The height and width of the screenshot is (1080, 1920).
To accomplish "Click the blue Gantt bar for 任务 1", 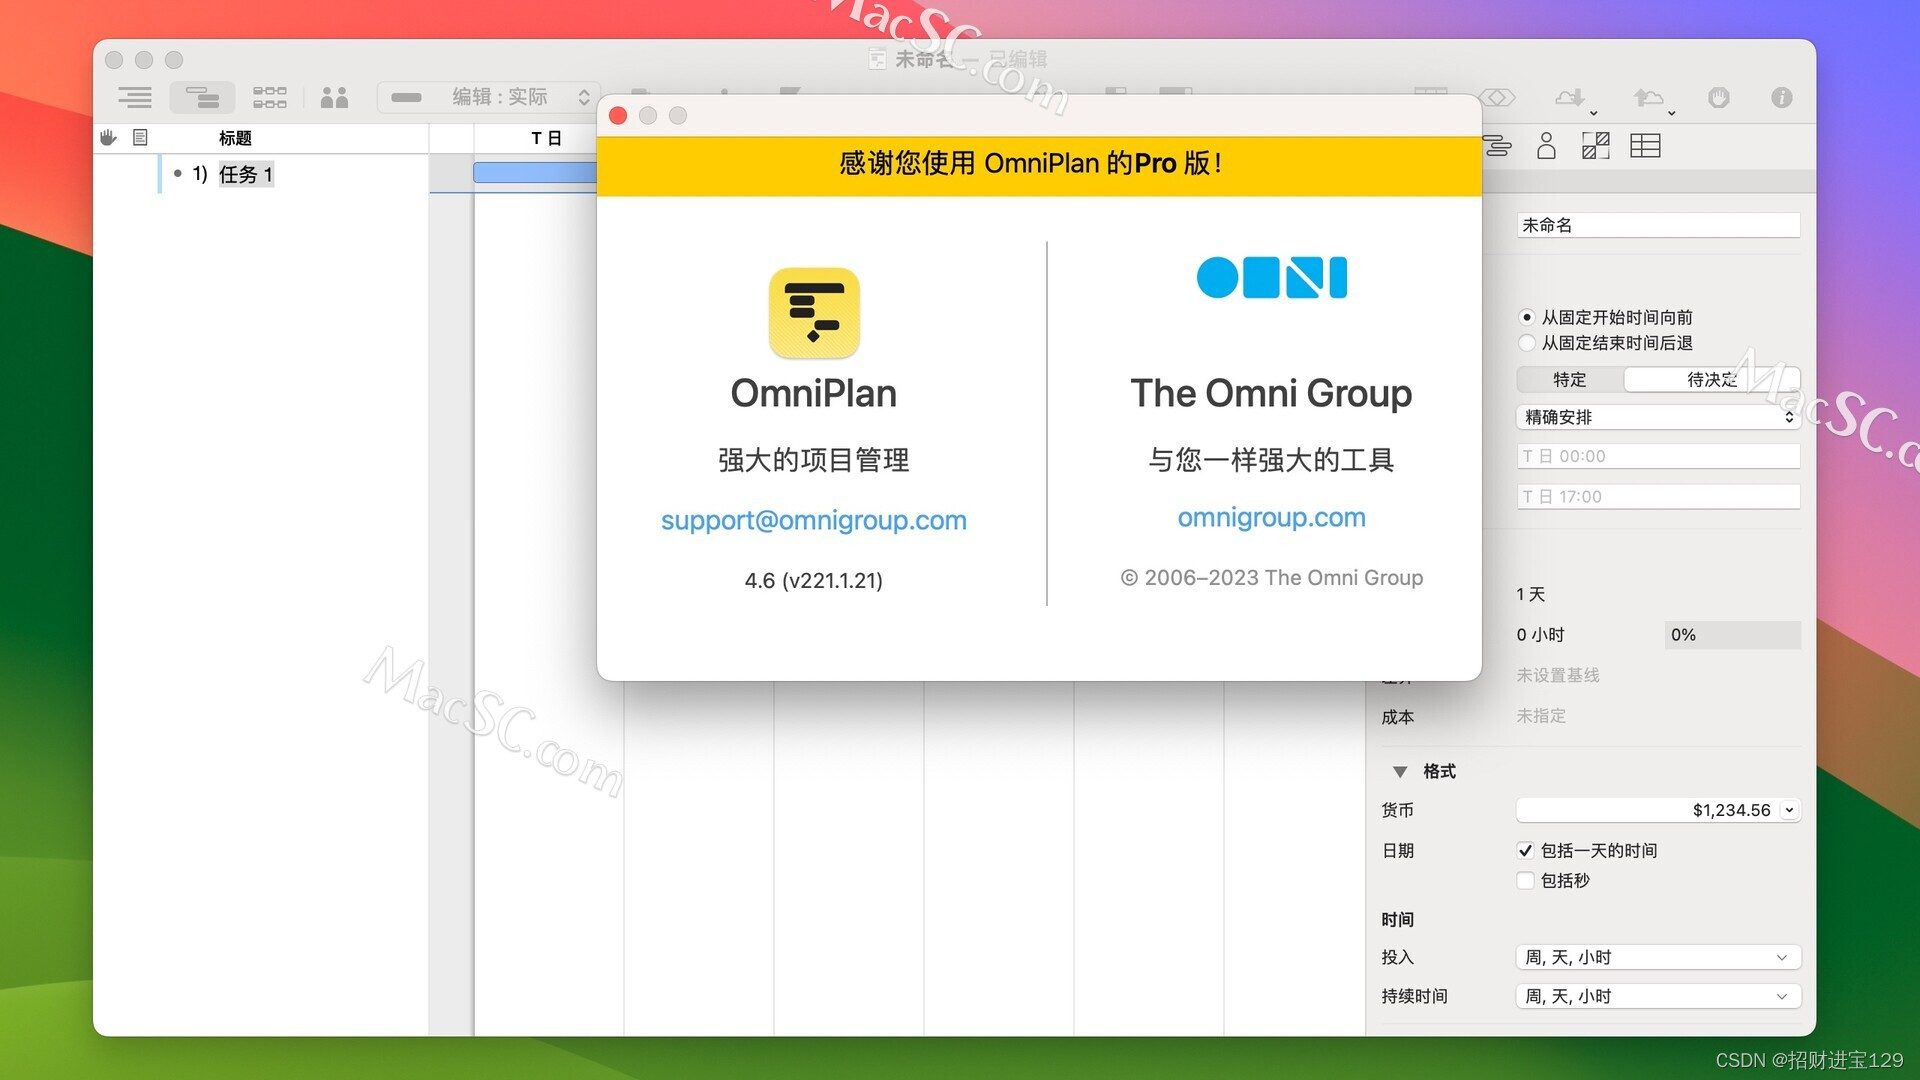I will coord(535,172).
